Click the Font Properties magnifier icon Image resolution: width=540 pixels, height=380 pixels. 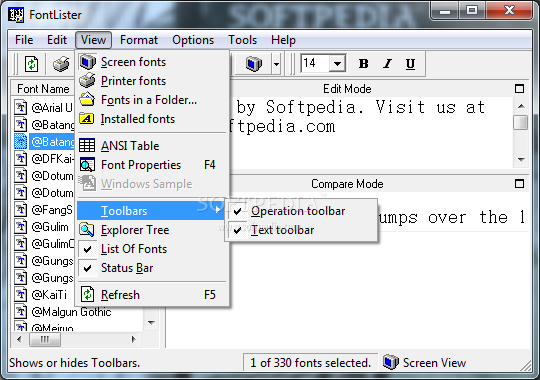coord(87,165)
